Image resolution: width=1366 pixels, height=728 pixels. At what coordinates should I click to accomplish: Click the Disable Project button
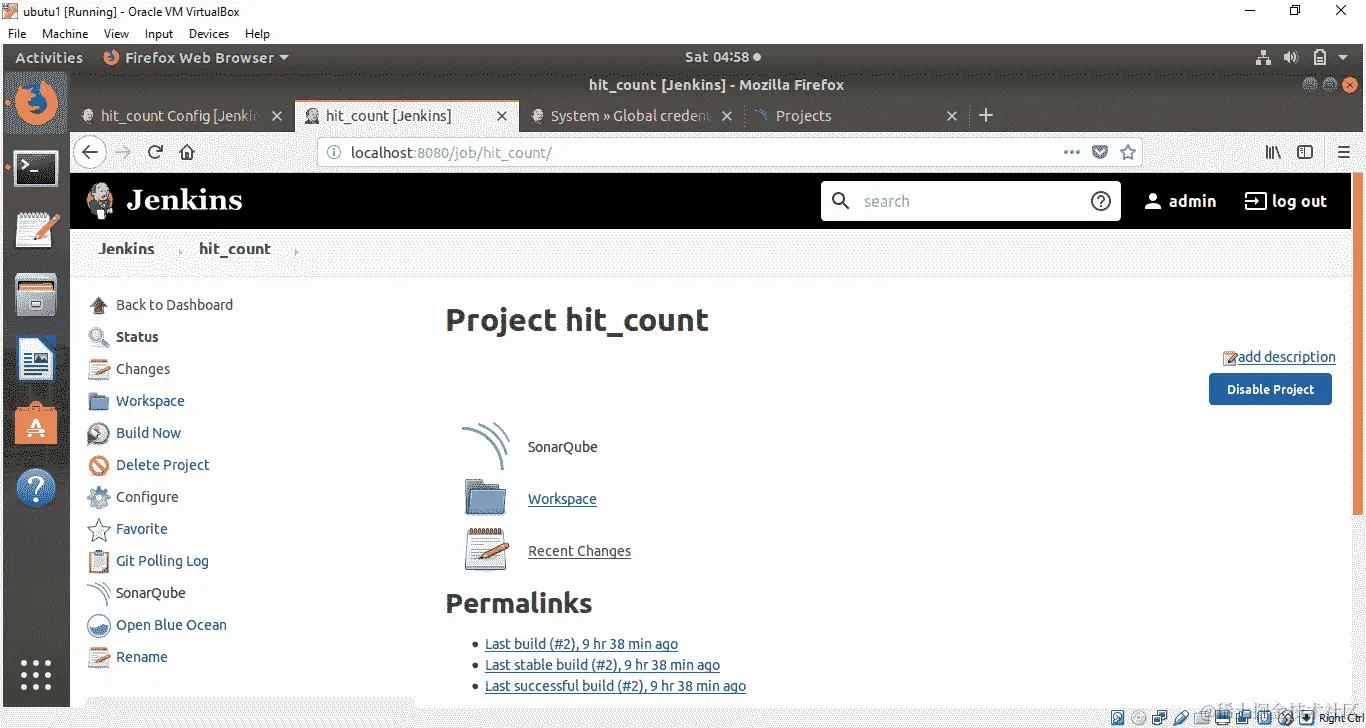[x=1270, y=389]
